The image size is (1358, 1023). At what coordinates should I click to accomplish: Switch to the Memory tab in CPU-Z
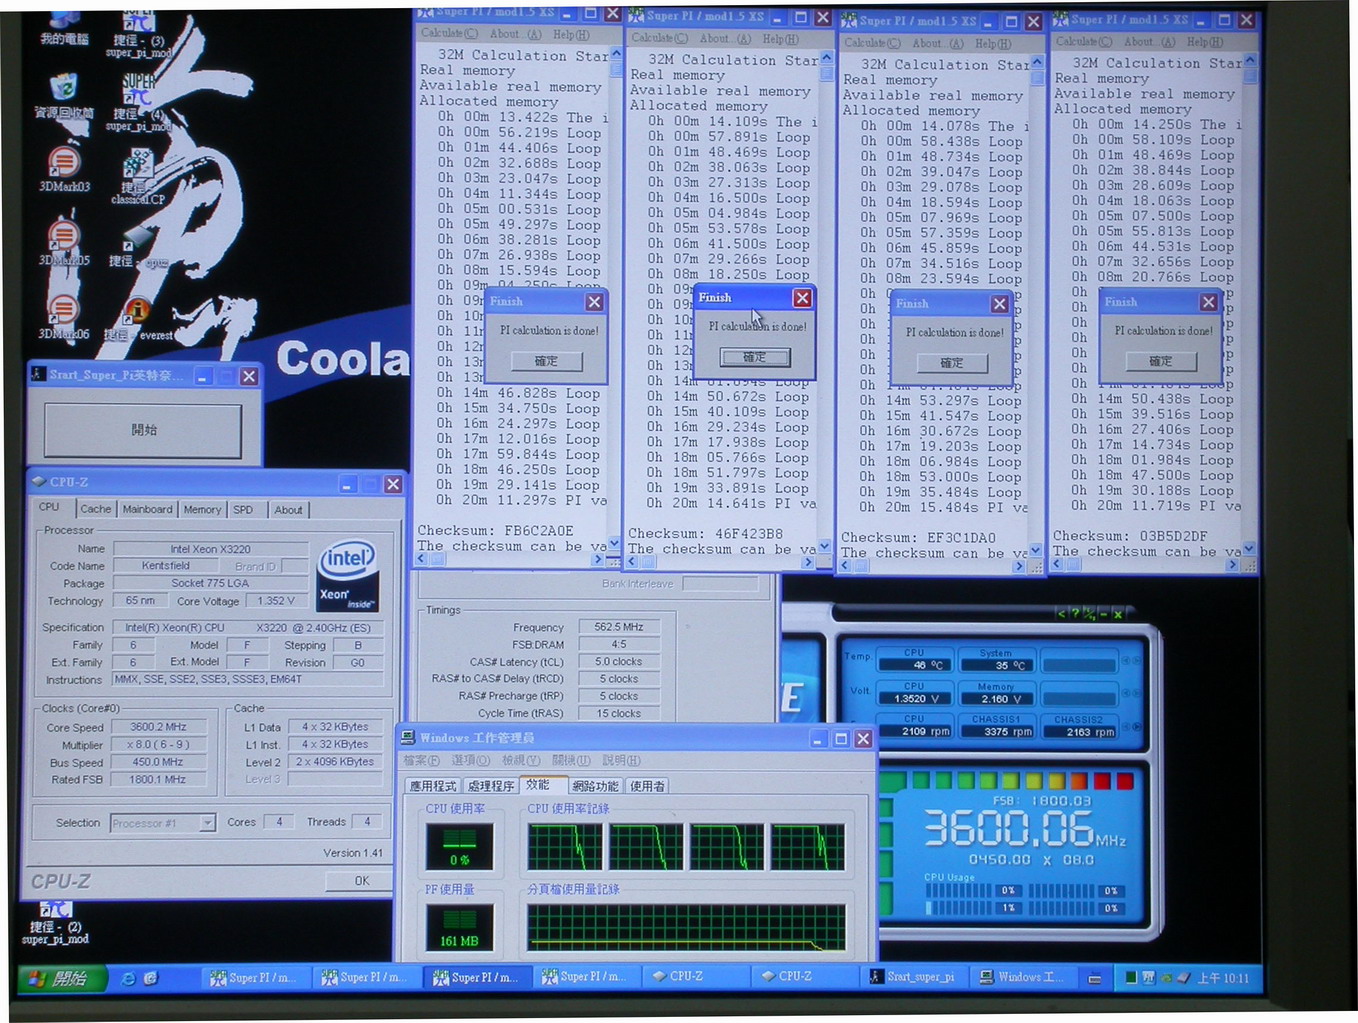pos(202,509)
